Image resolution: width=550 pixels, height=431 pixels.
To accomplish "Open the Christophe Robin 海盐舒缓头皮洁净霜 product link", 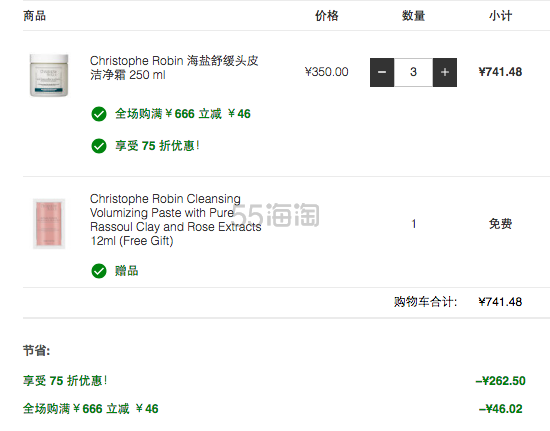I will [x=174, y=68].
